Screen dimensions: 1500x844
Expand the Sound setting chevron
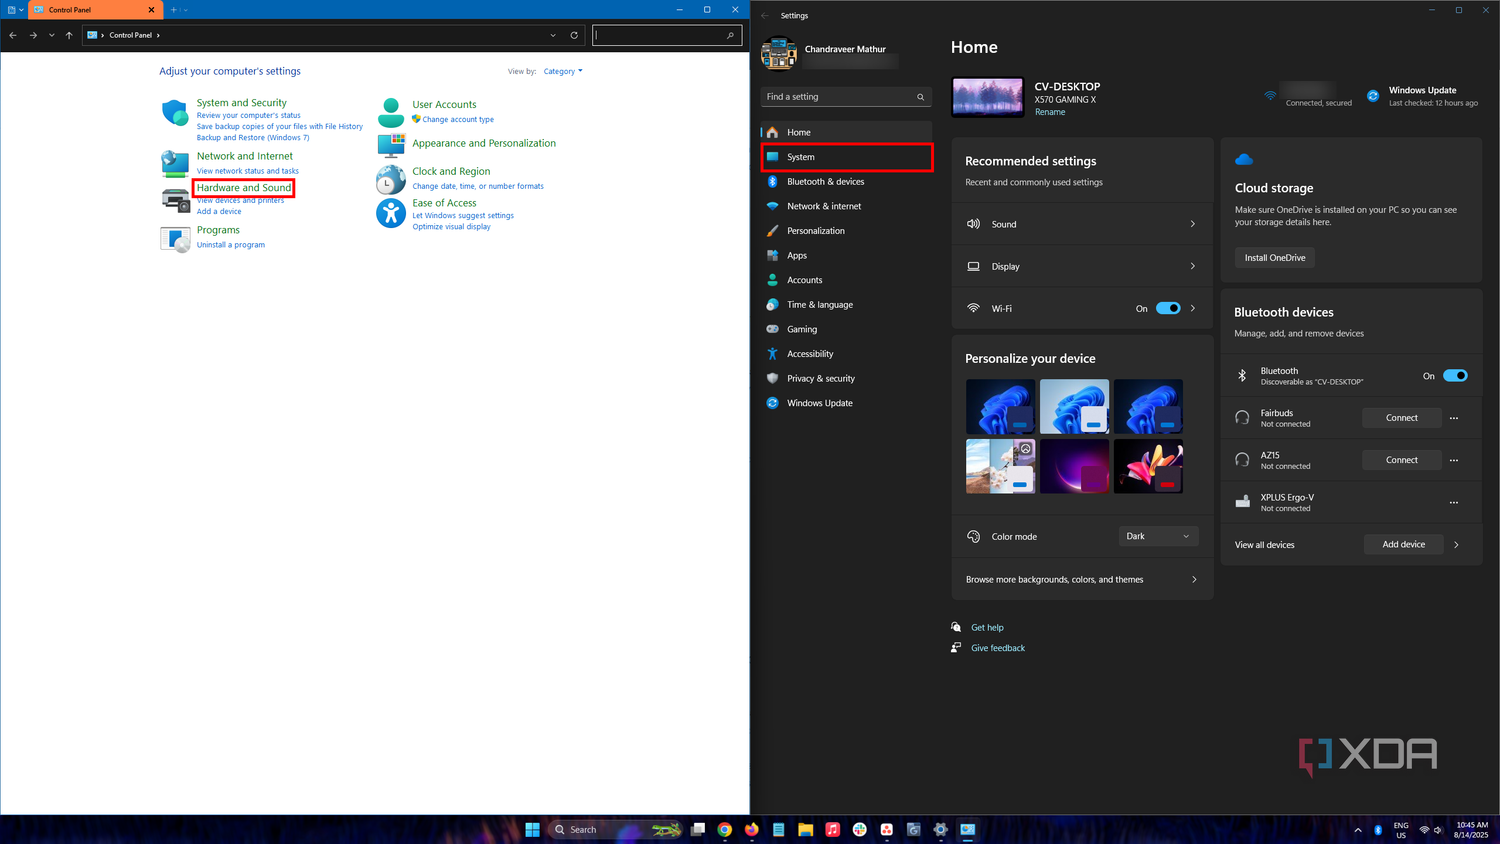pyautogui.click(x=1193, y=224)
